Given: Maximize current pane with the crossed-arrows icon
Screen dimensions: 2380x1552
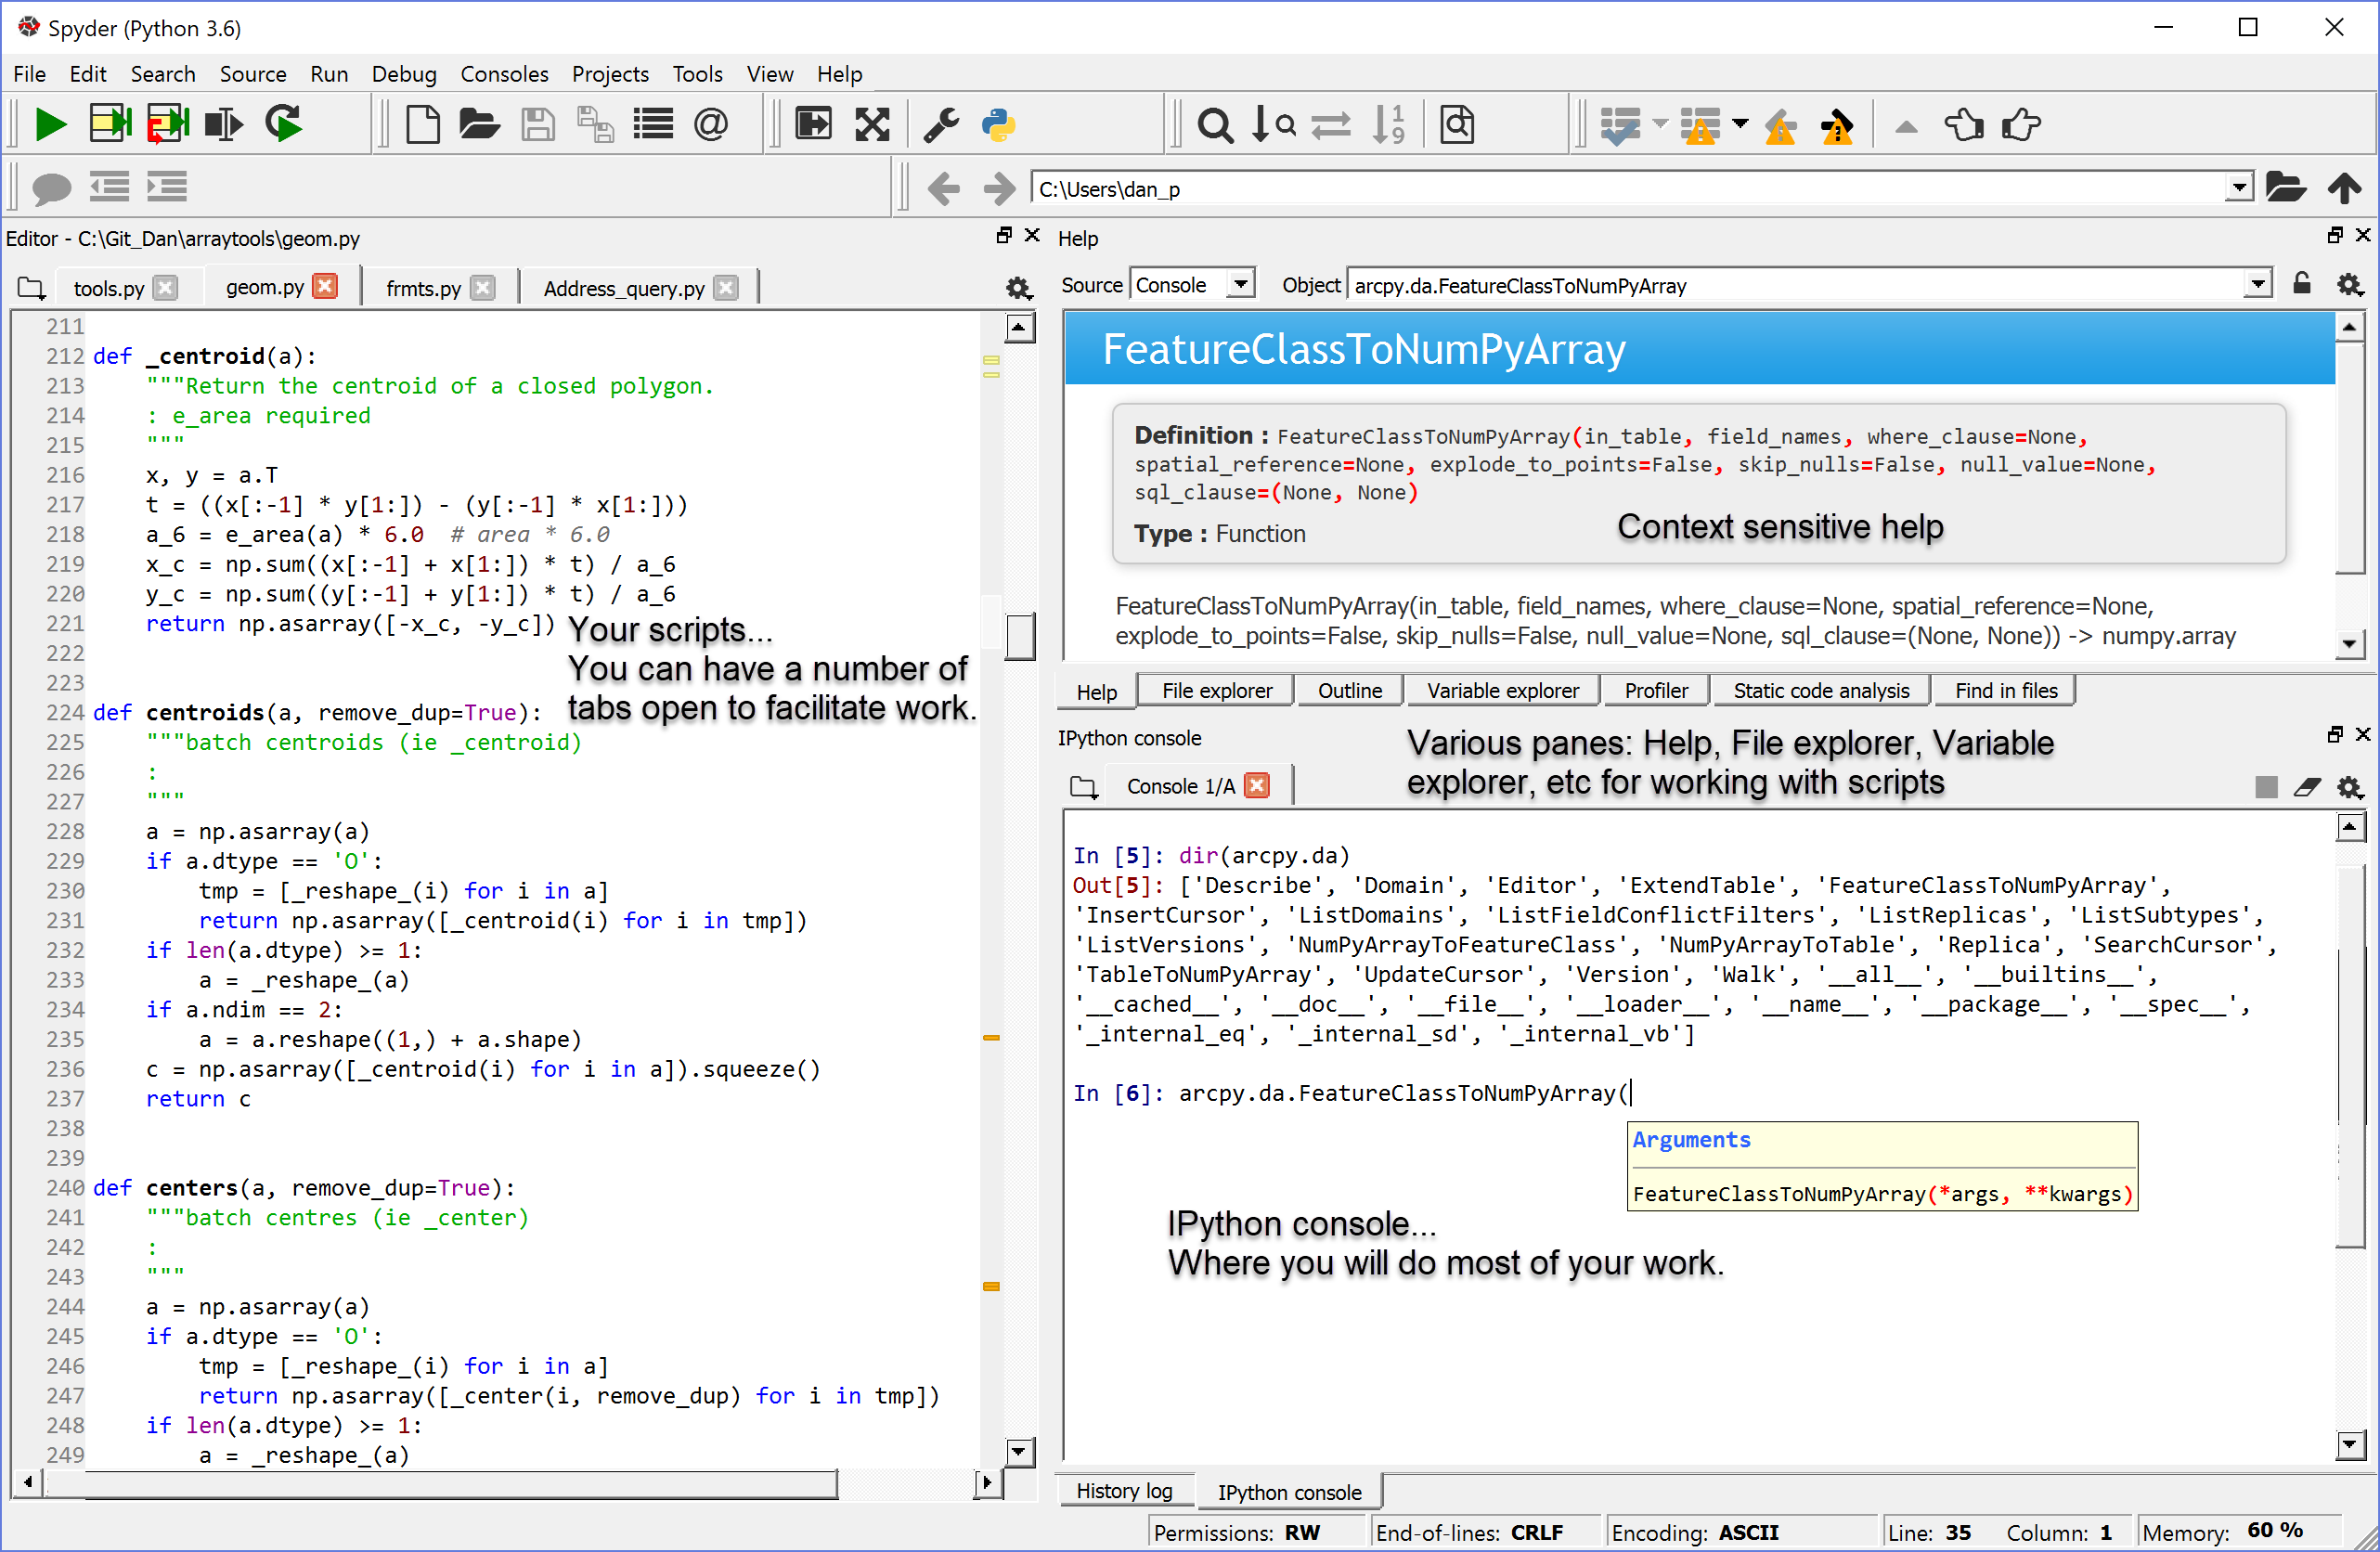Looking at the screenshot, I should tap(872, 125).
